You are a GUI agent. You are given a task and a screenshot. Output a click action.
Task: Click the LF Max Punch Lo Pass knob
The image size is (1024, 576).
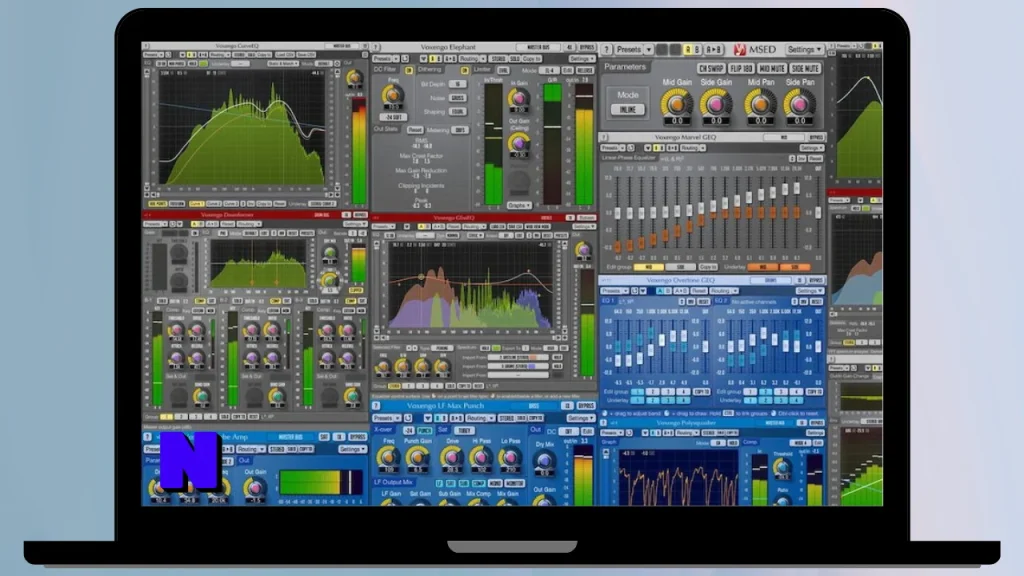pos(510,456)
